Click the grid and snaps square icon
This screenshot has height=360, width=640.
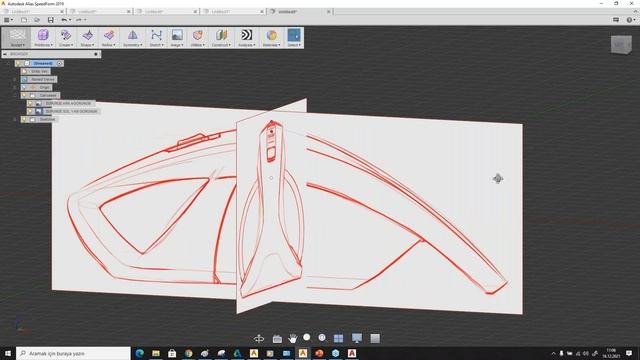pyautogui.click(x=375, y=338)
